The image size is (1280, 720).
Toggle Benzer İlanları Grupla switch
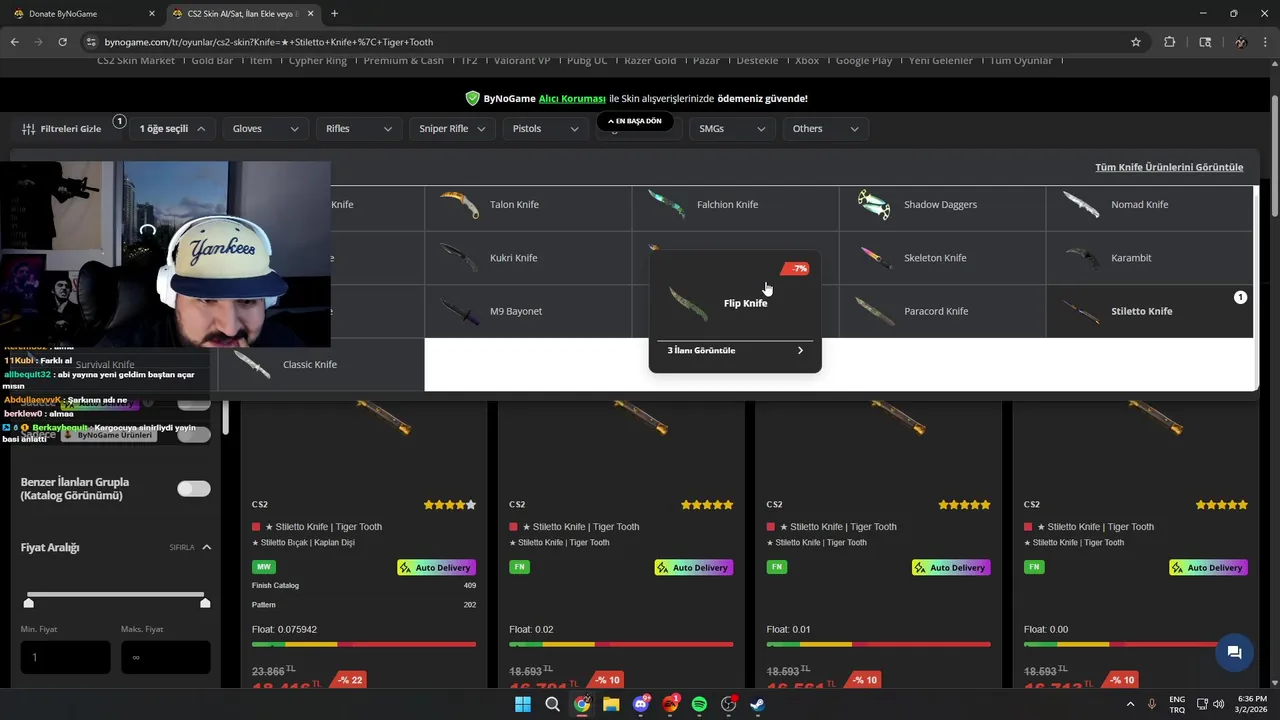[x=194, y=488]
